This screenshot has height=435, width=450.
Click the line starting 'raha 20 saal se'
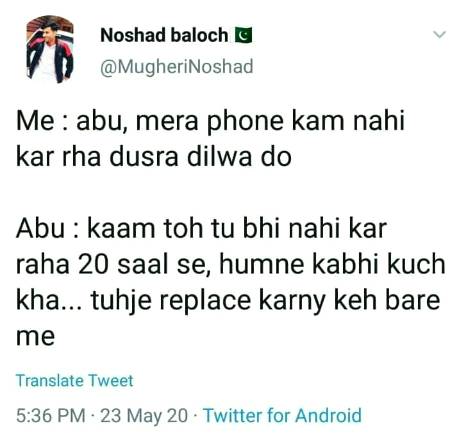click(x=231, y=264)
